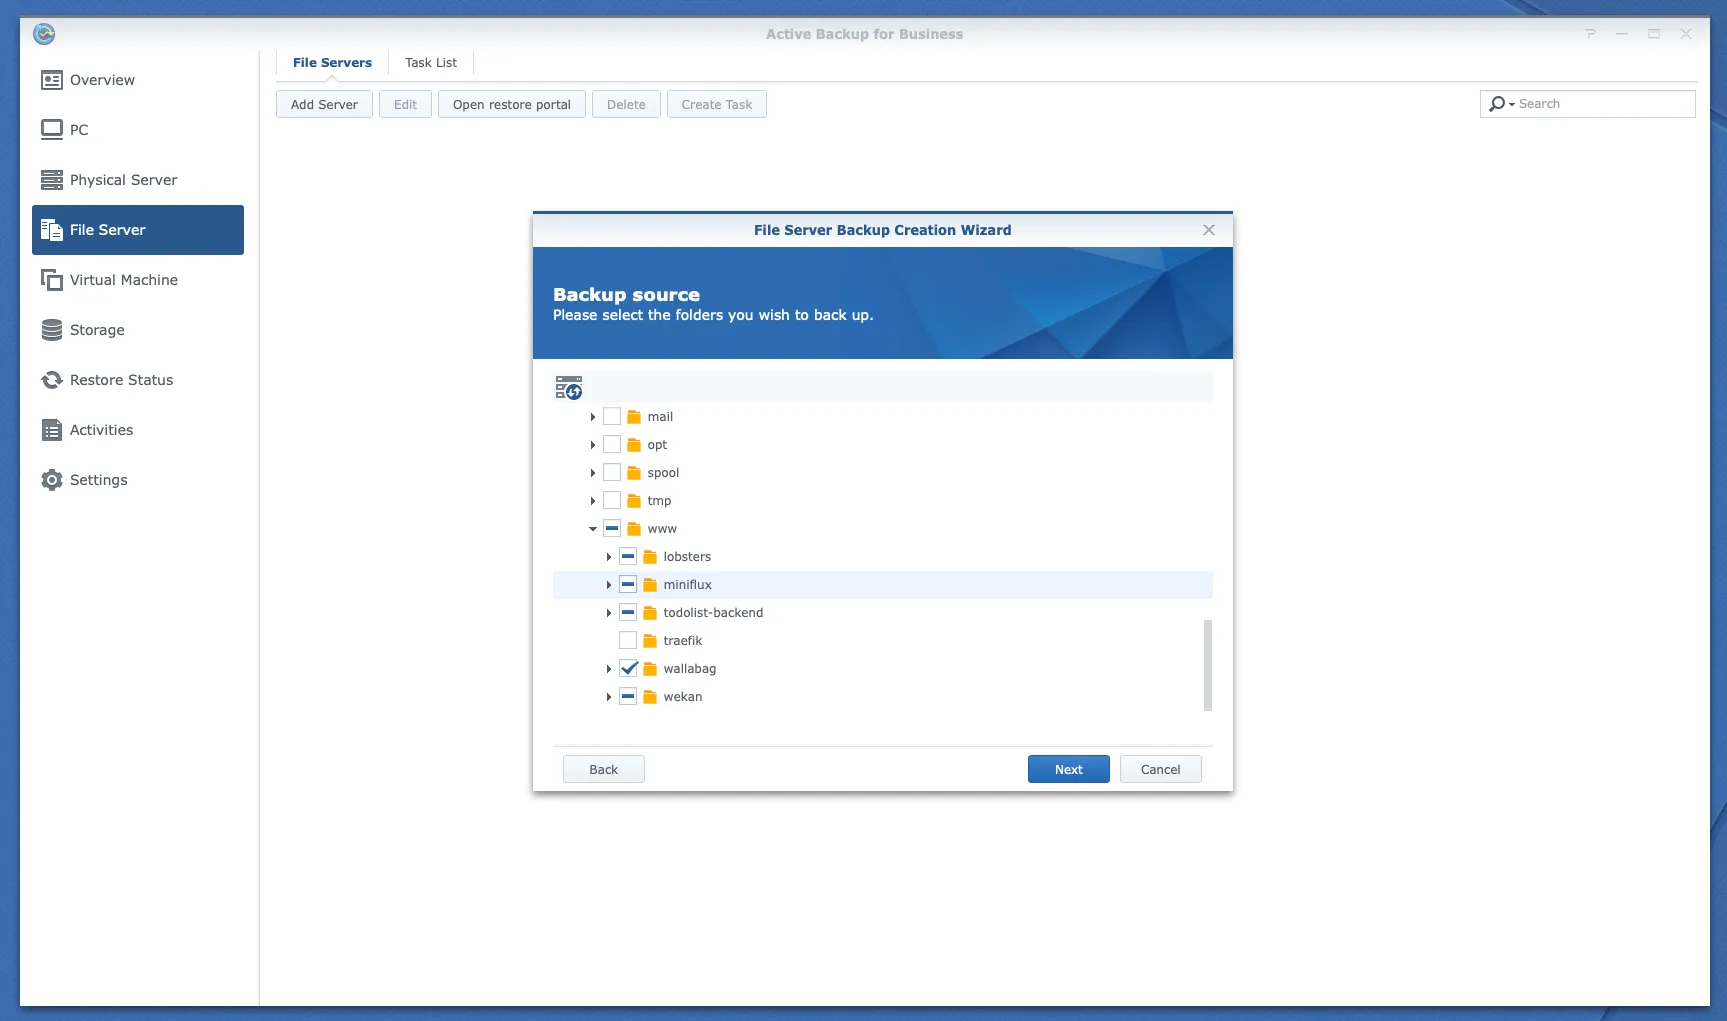
Task: Toggle the wekan folder checkbox
Action: (628, 697)
